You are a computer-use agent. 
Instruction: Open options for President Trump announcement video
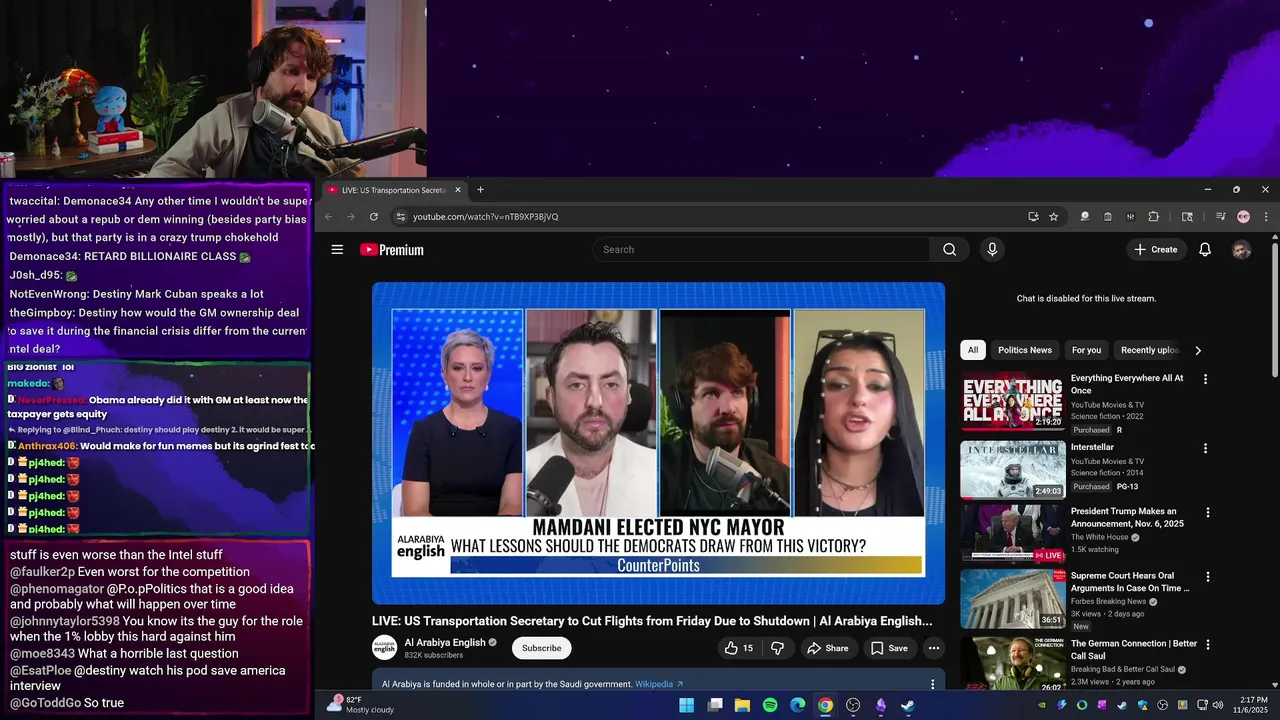(1207, 512)
